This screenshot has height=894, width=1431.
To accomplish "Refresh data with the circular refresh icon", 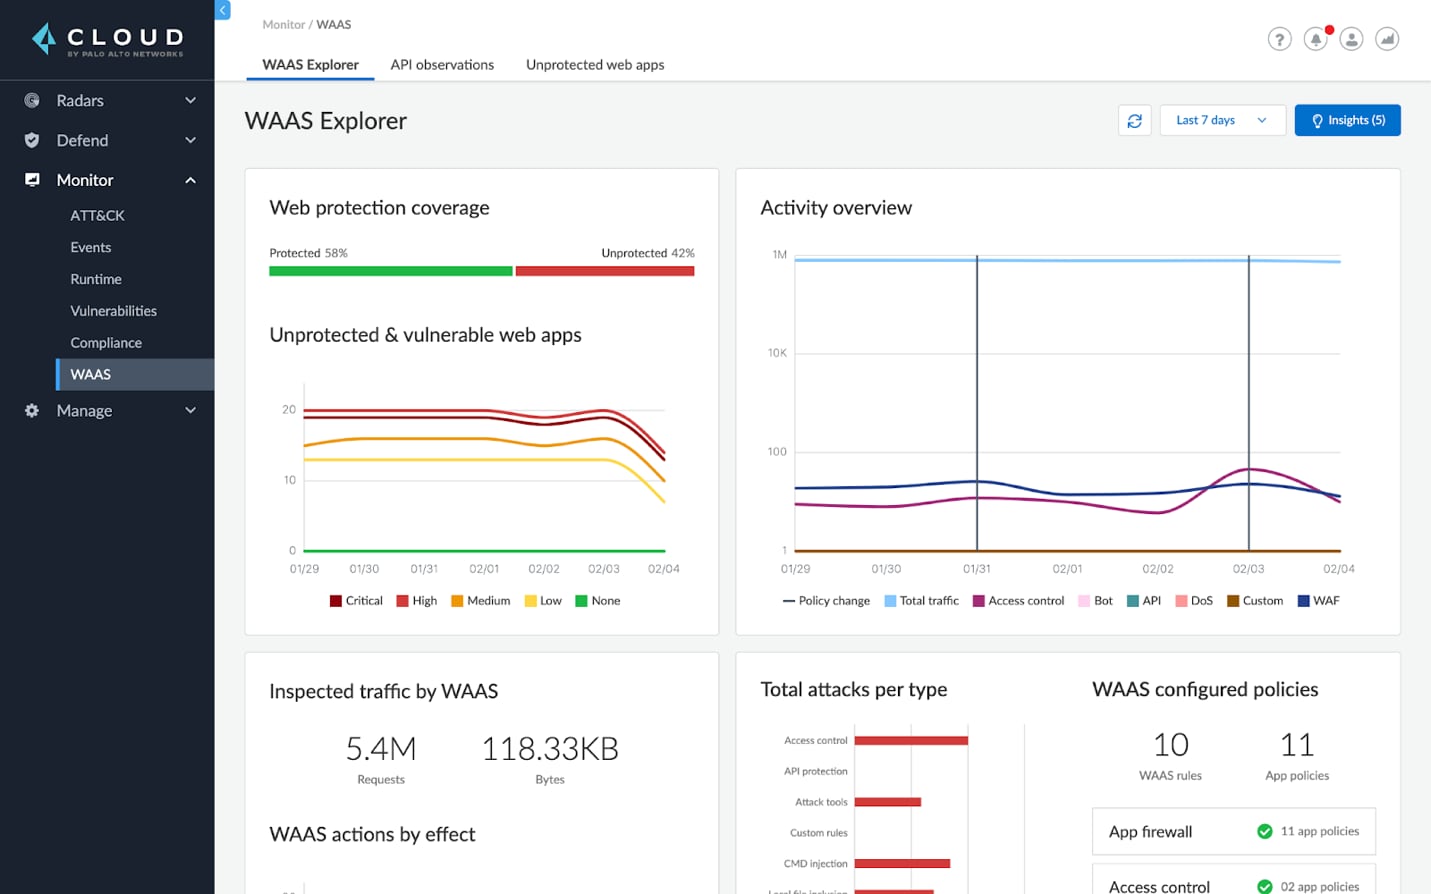I will point(1134,120).
